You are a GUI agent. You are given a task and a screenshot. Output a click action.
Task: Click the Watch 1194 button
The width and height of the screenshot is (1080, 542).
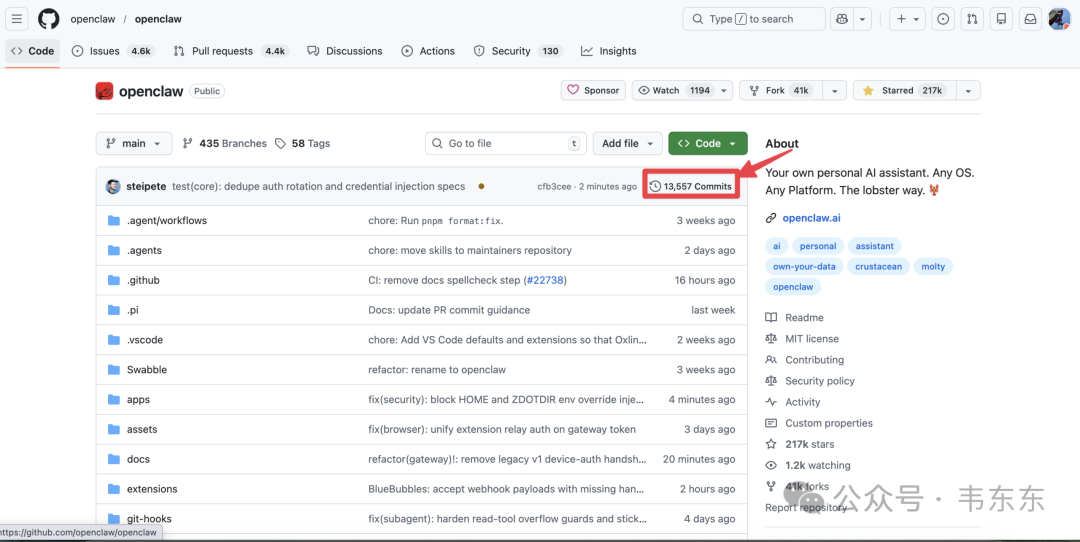[674, 90]
